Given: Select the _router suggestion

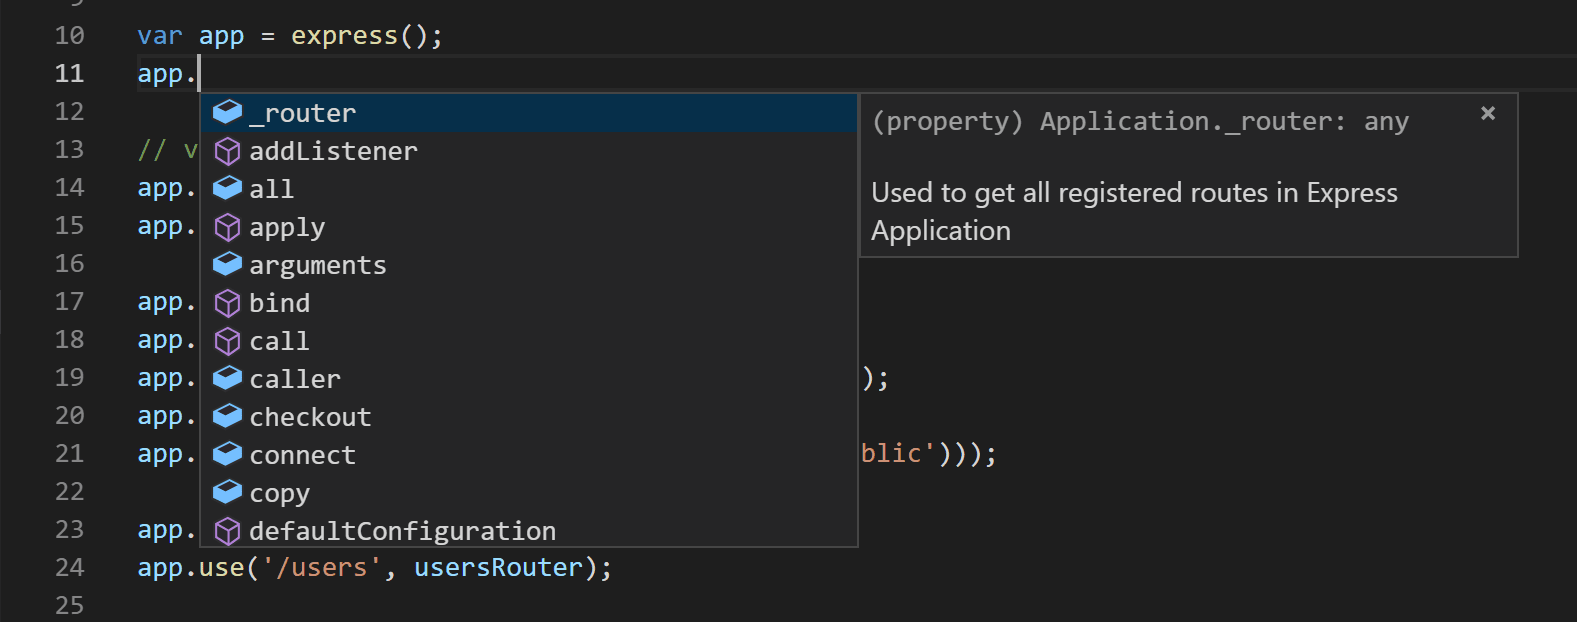Looking at the screenshot, I should pyautogui.click(x=302, y=113).
